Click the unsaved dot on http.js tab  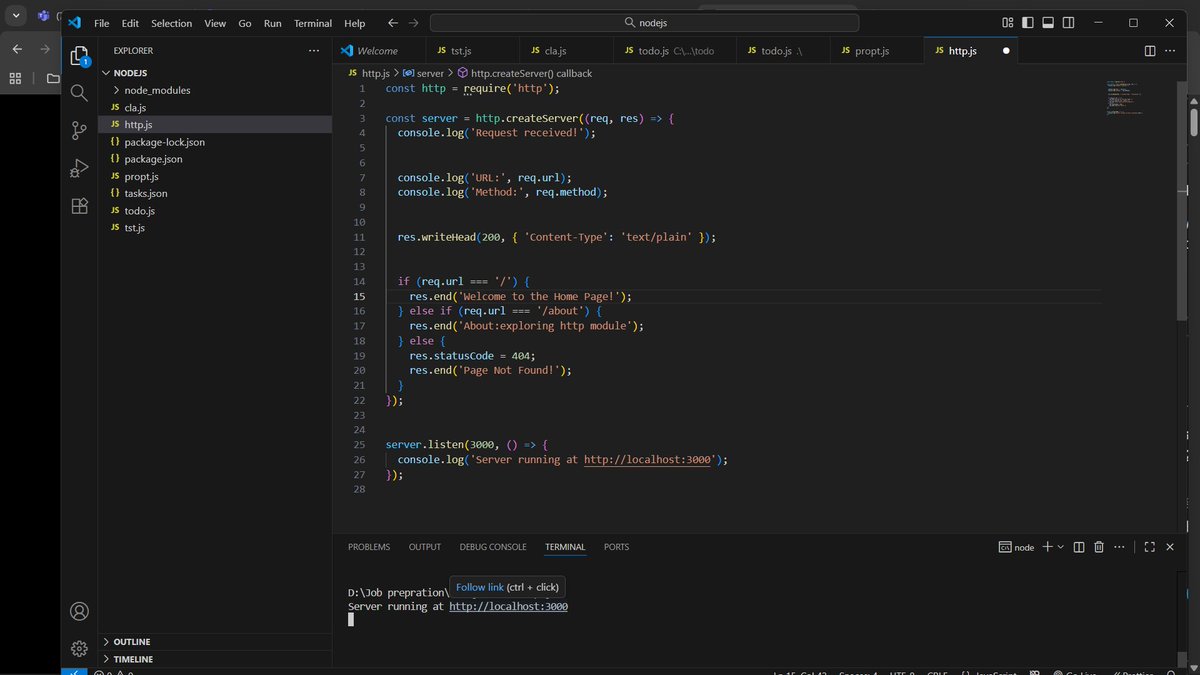click(1006, 51)
